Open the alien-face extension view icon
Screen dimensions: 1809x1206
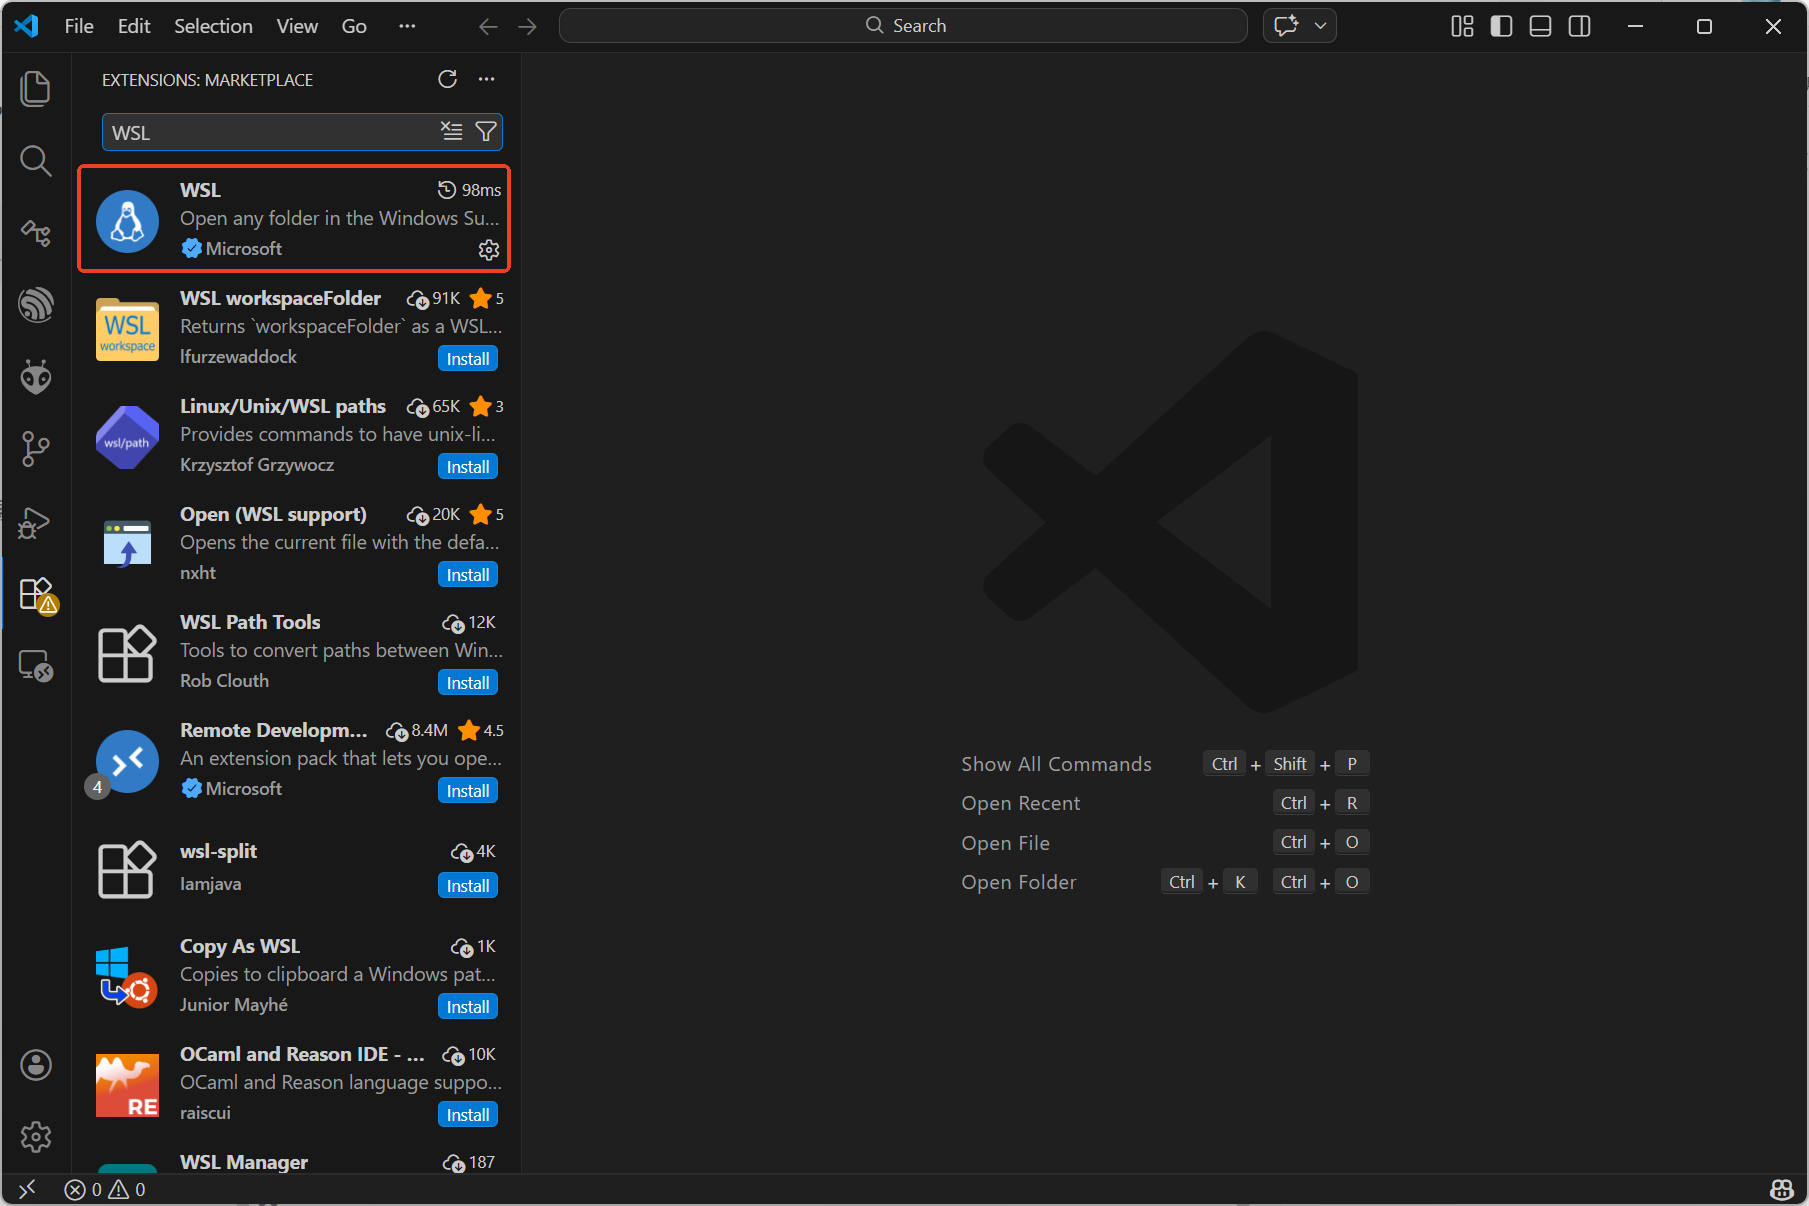click(x=36, y=377)
